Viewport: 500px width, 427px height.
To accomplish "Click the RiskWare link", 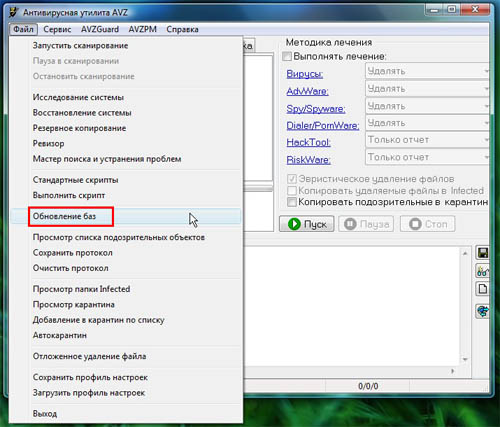I will 309,160.
